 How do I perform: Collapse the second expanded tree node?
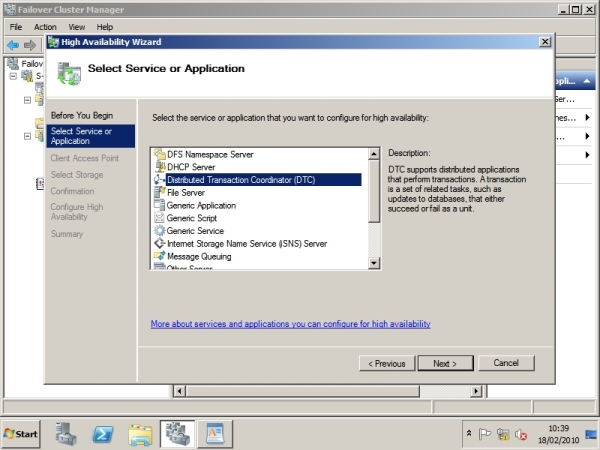[x=27, y=100]
